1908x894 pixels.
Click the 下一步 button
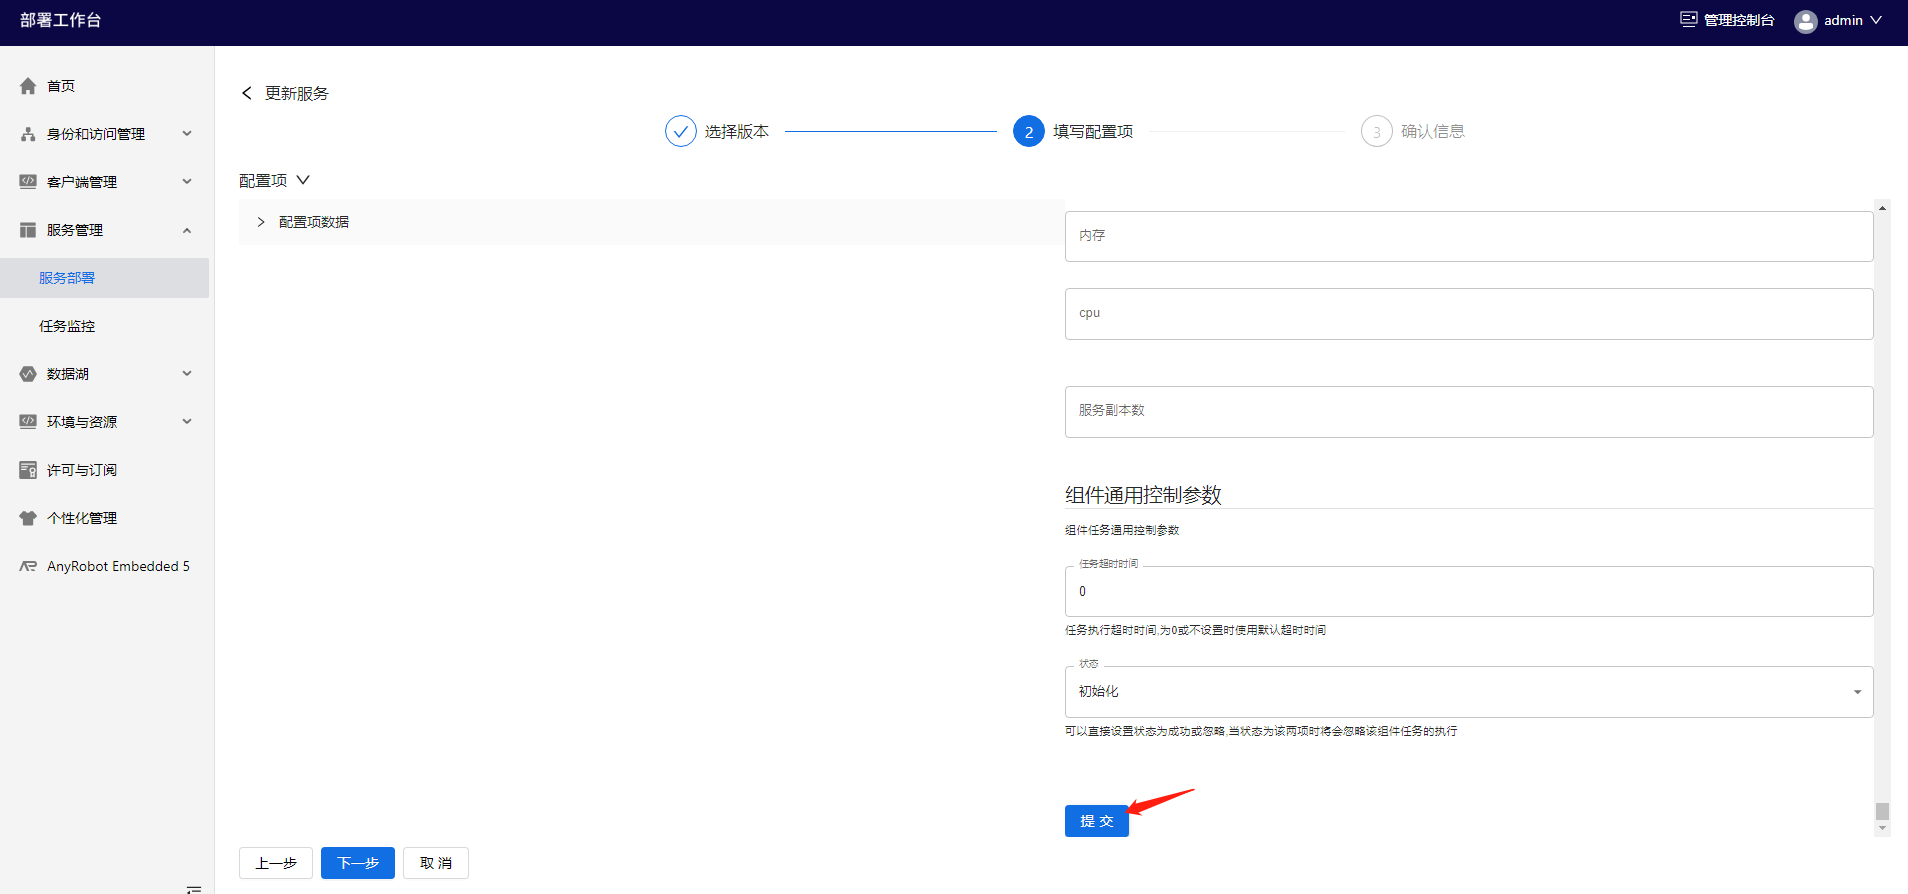coord(358,863)
